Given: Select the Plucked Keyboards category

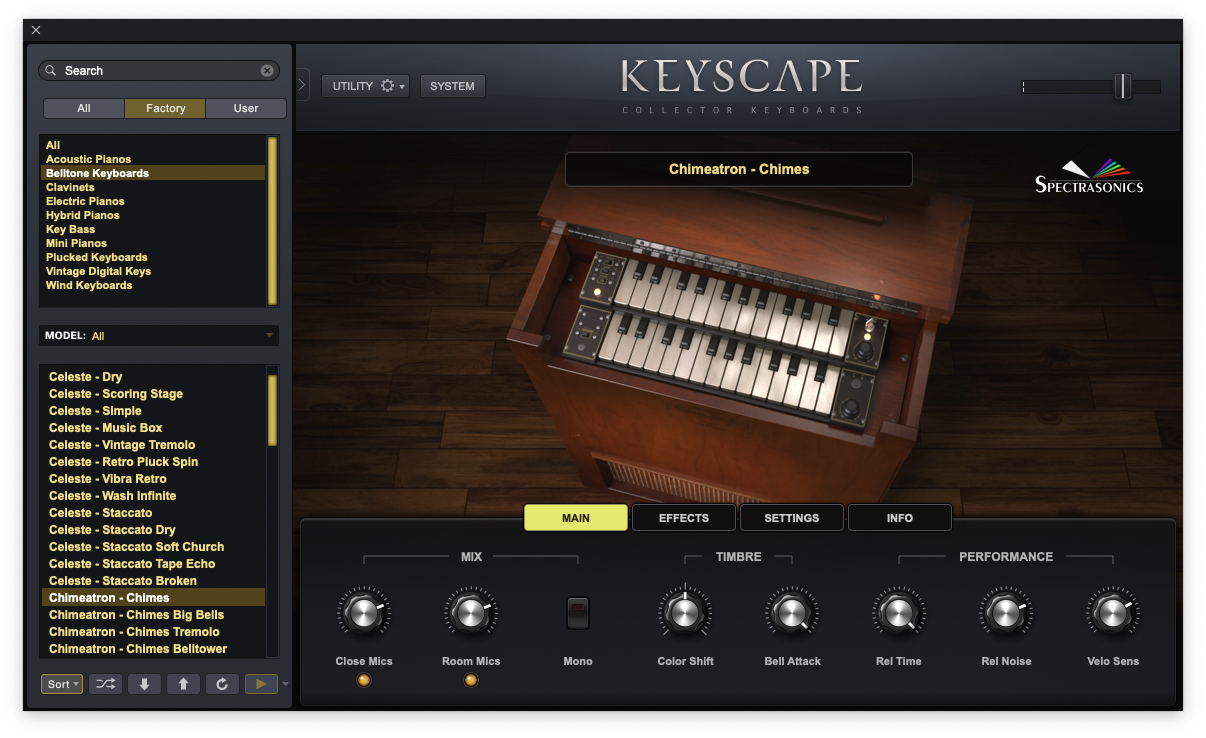Looking at the screenshot, I should [x=153, y=257].
